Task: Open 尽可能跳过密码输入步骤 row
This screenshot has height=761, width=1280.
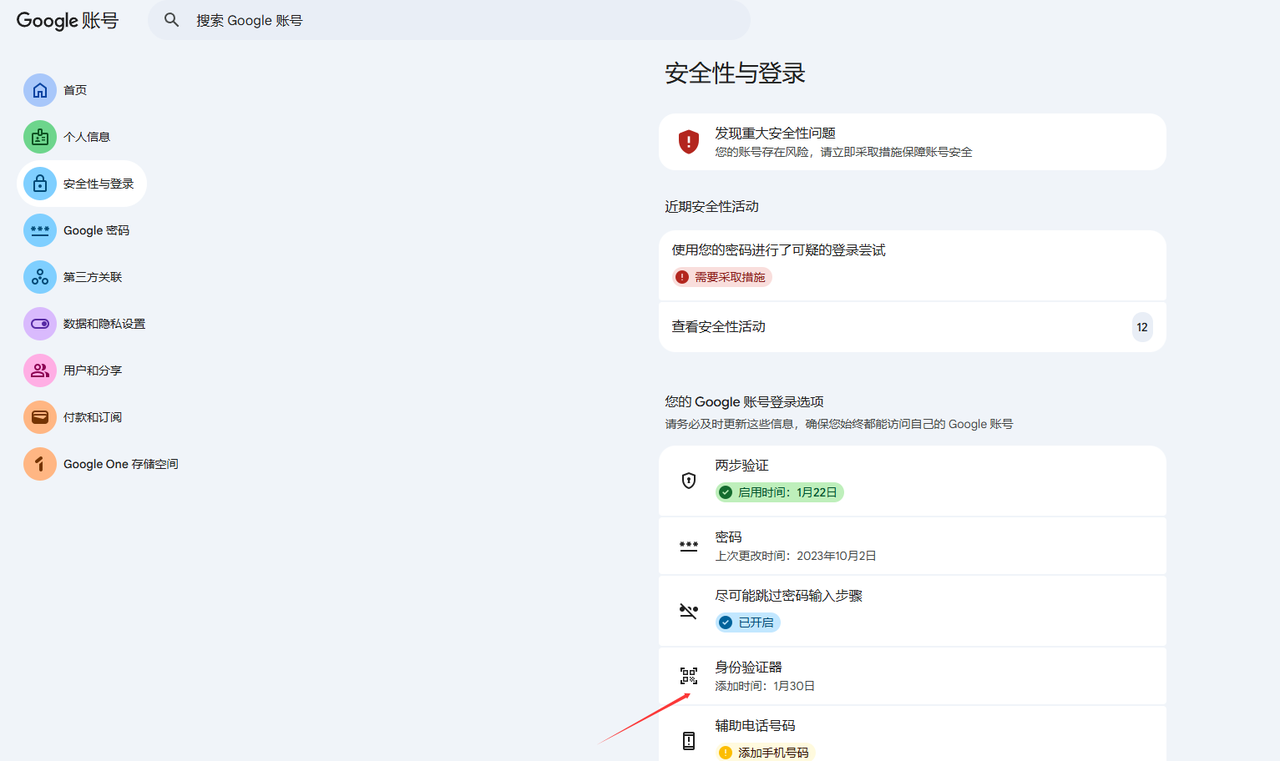Action: [912, 611]
